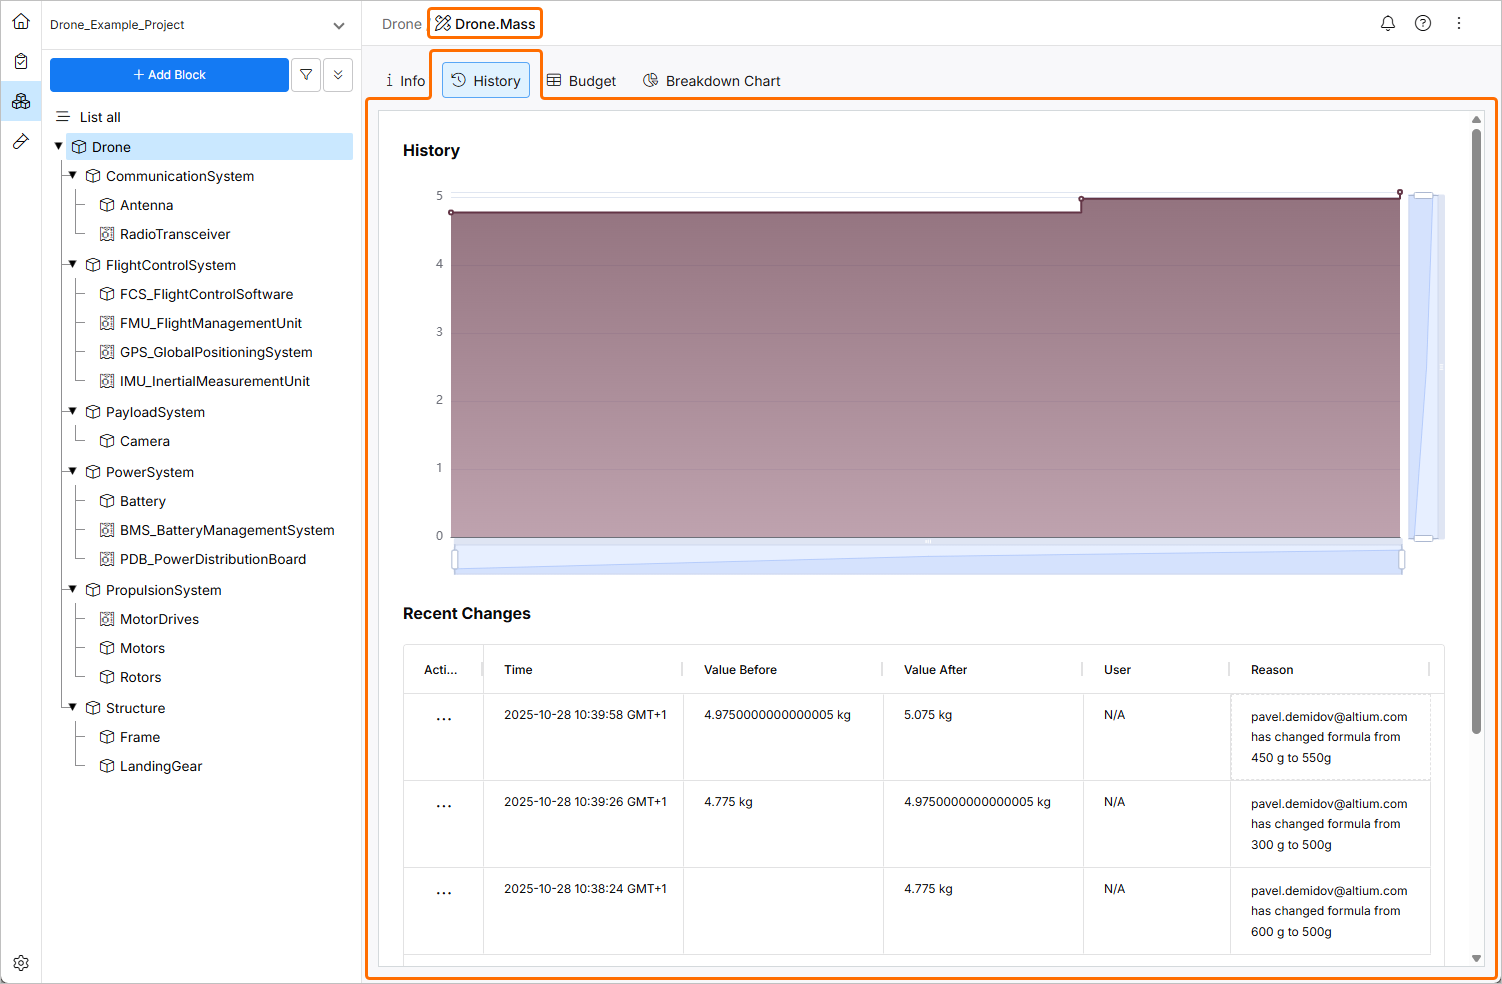Open the tasks clipboard icon in sidebar
The image size is (1502, 984).
21,60
